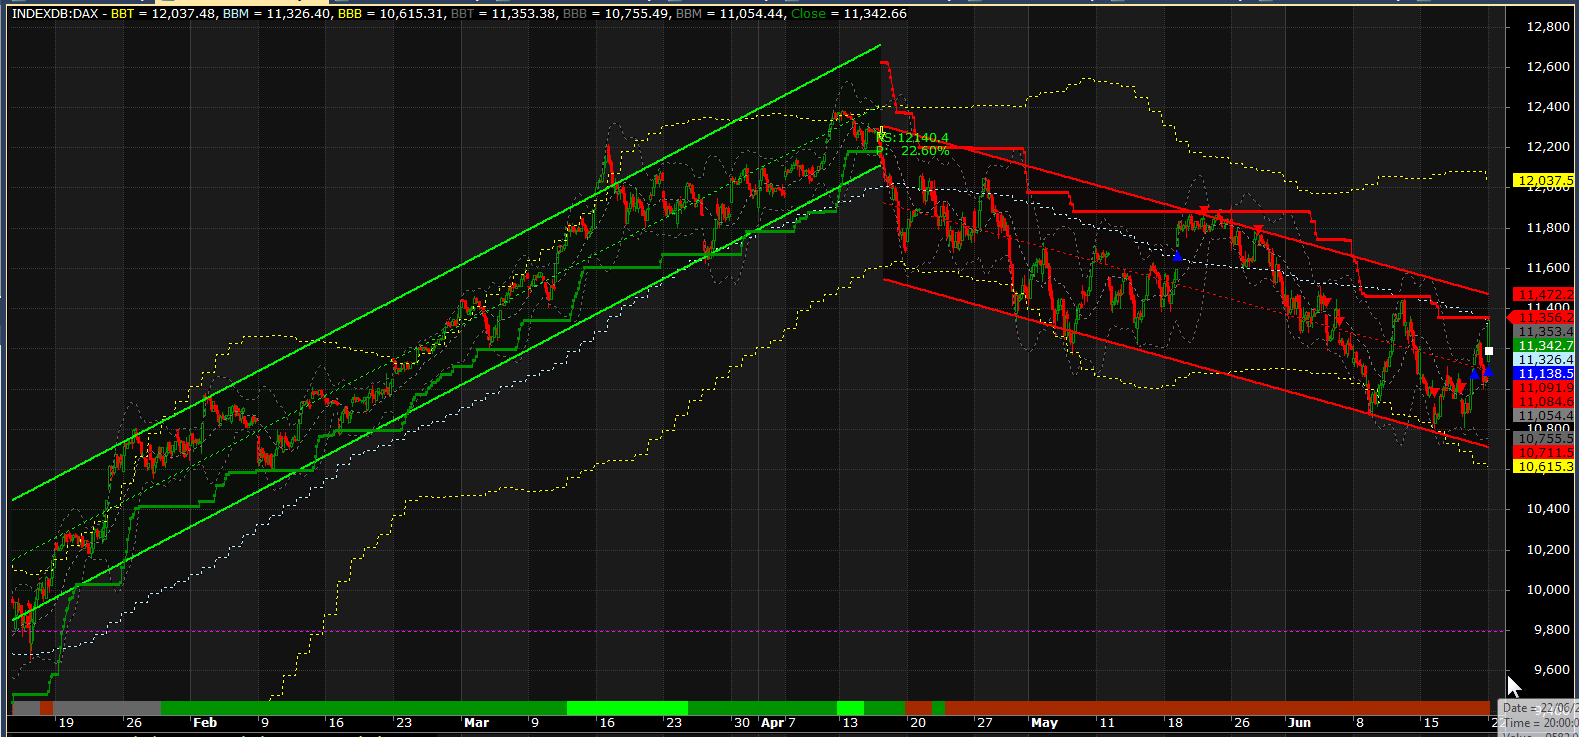
Task: Click the 11 date label in May
Action: click(1106, 722)
